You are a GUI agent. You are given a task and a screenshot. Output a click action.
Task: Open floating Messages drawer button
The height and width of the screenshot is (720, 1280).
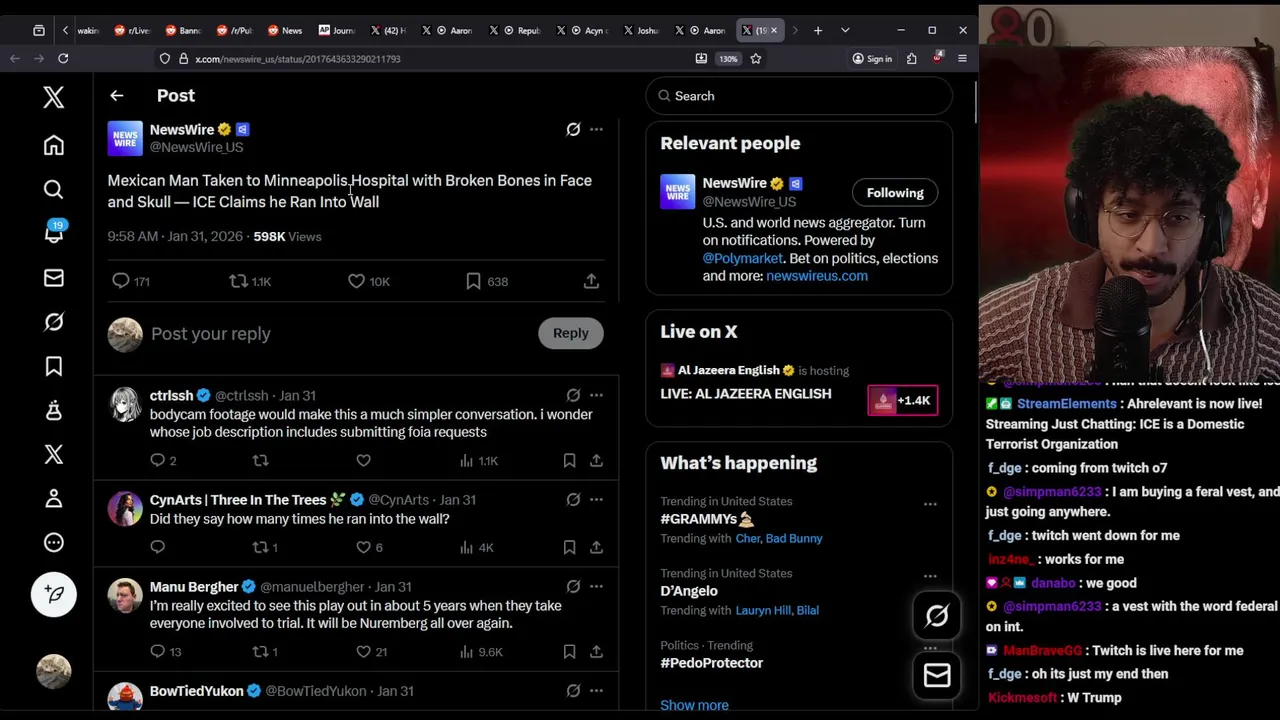click(x=937, y=676)
